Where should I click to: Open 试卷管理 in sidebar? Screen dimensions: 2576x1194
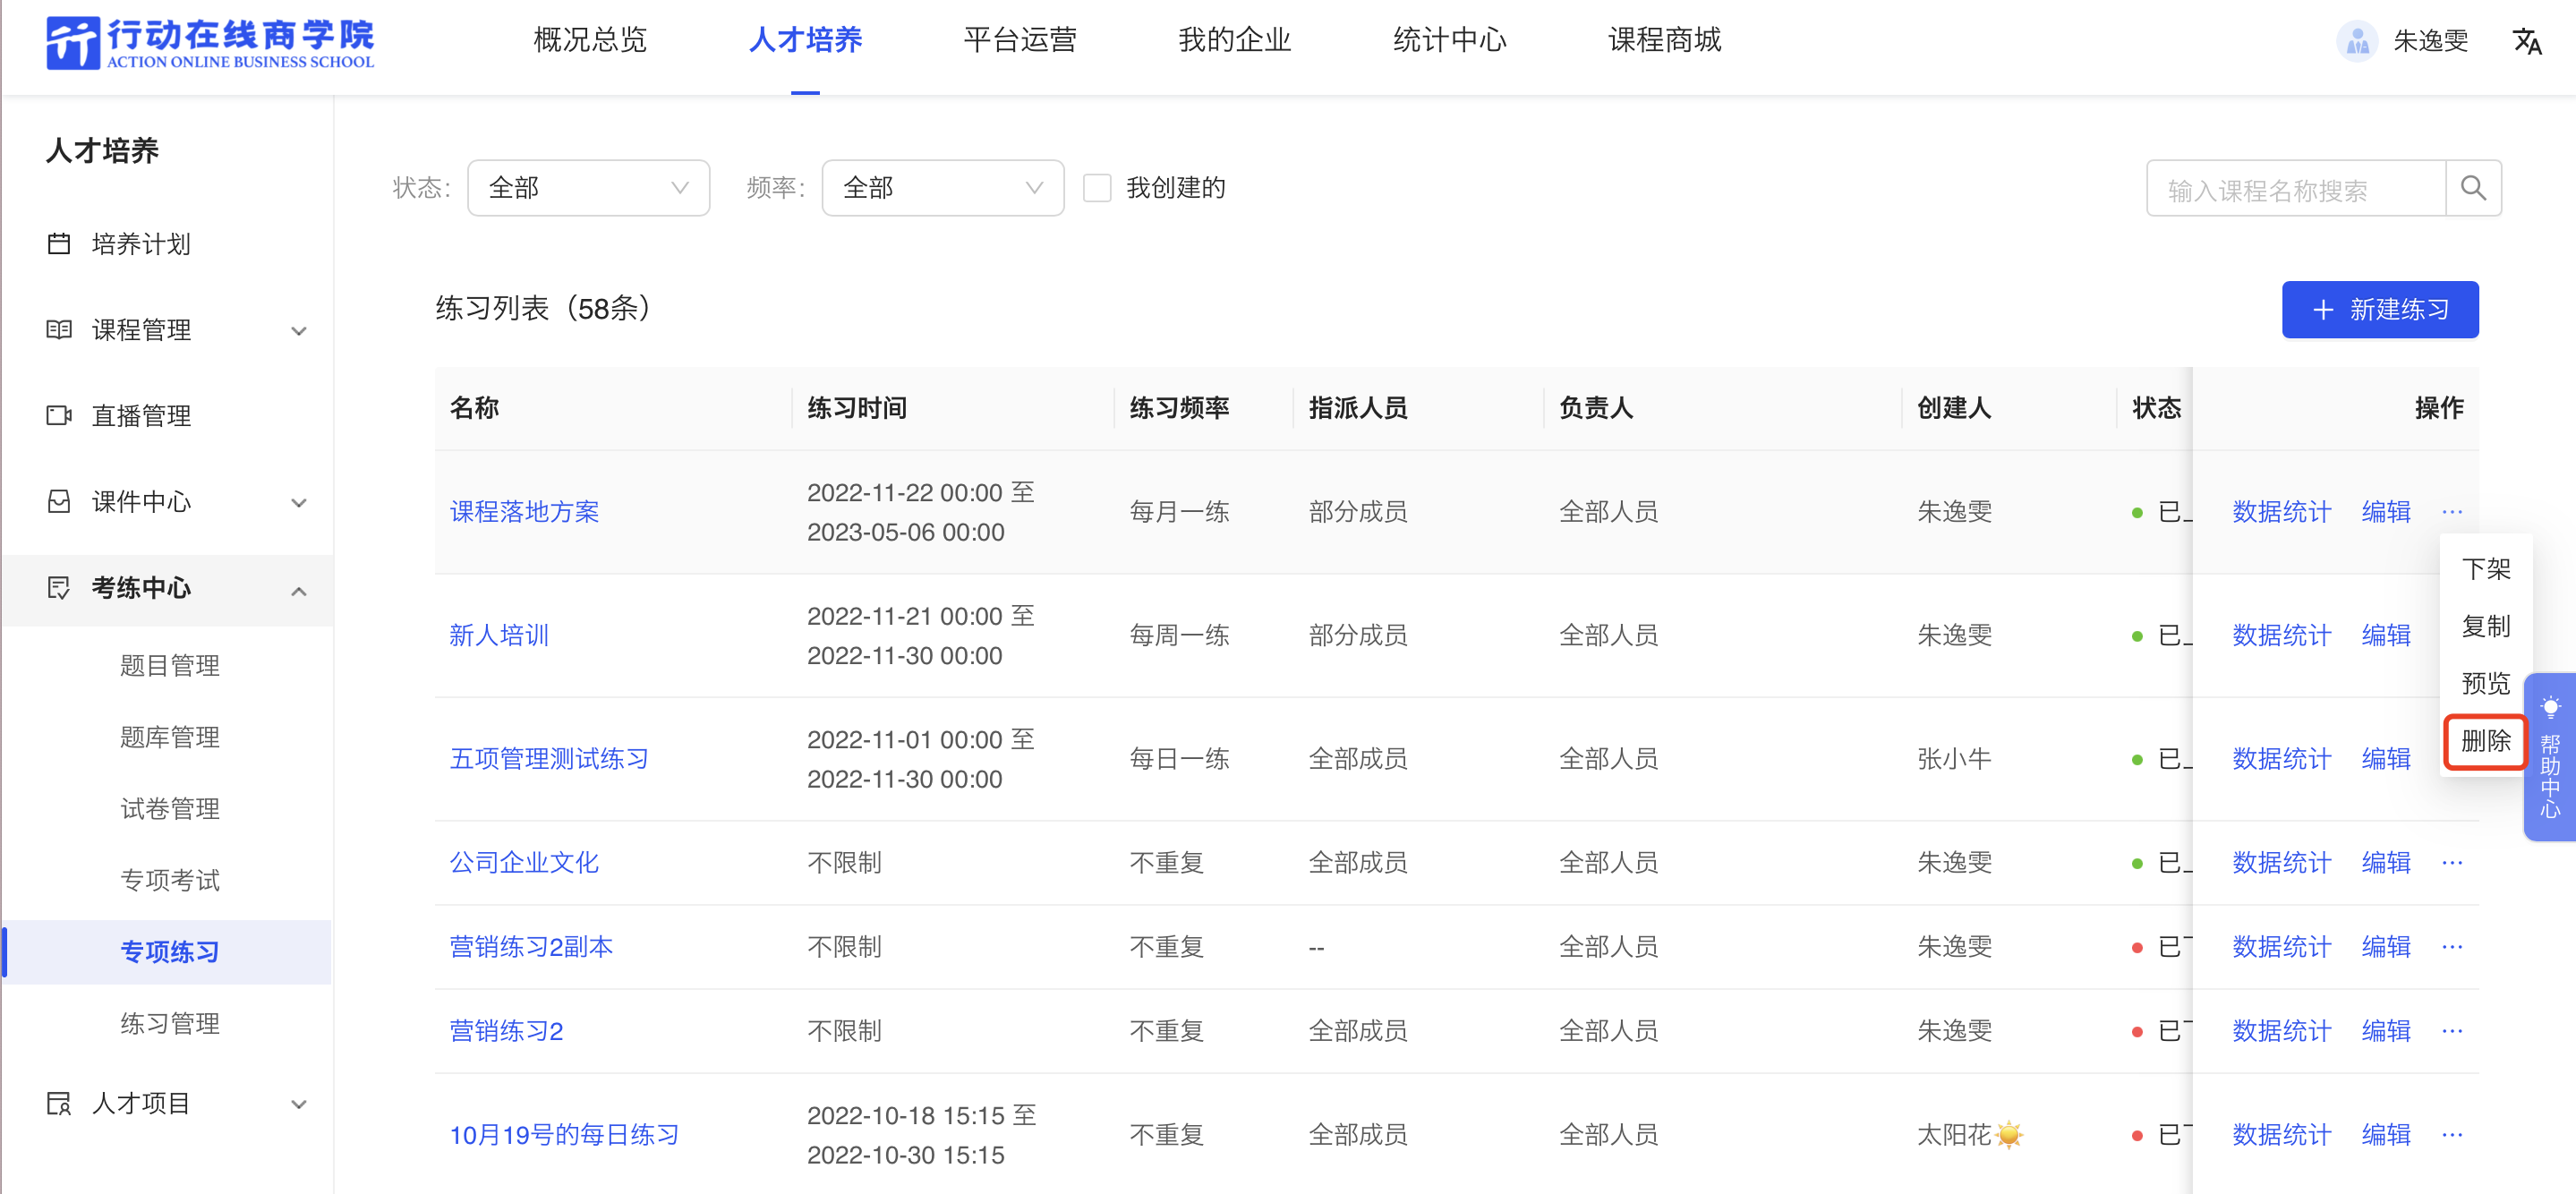coord(170,809)
